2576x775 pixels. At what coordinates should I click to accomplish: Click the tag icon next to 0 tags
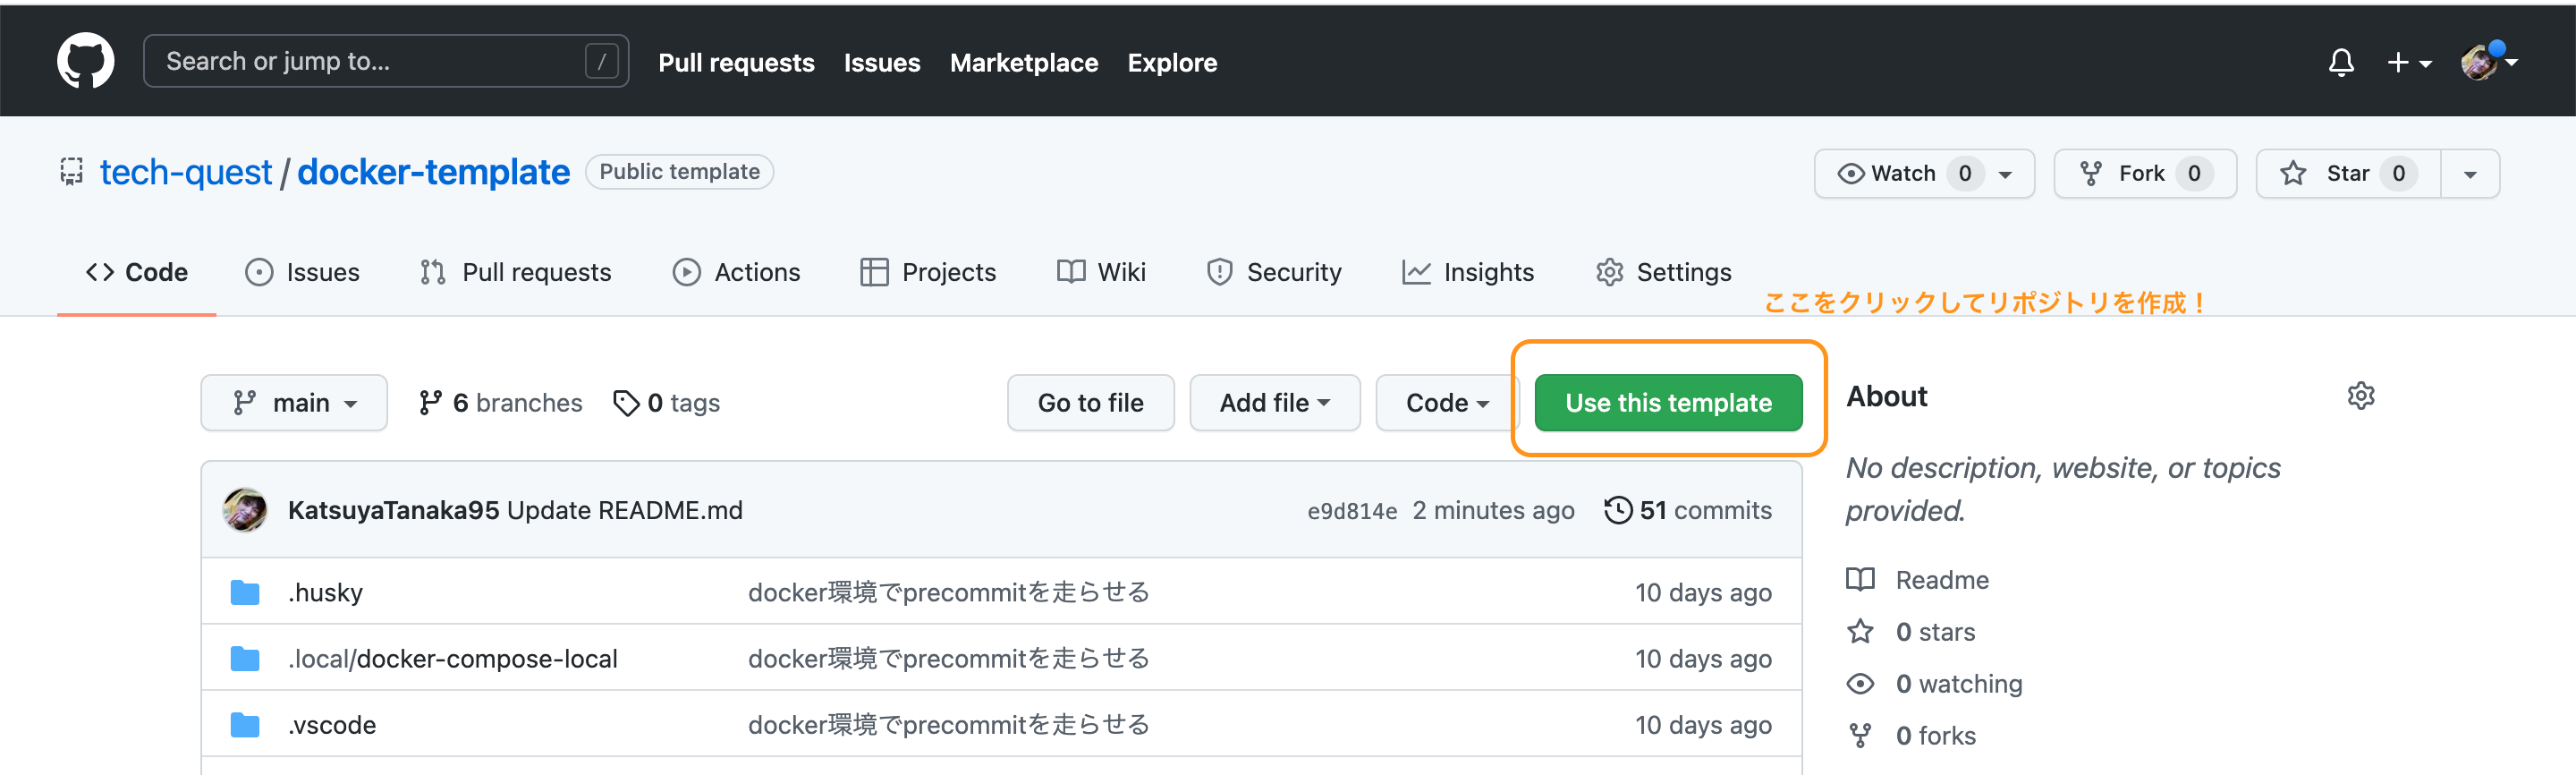[x=626, y=403]
